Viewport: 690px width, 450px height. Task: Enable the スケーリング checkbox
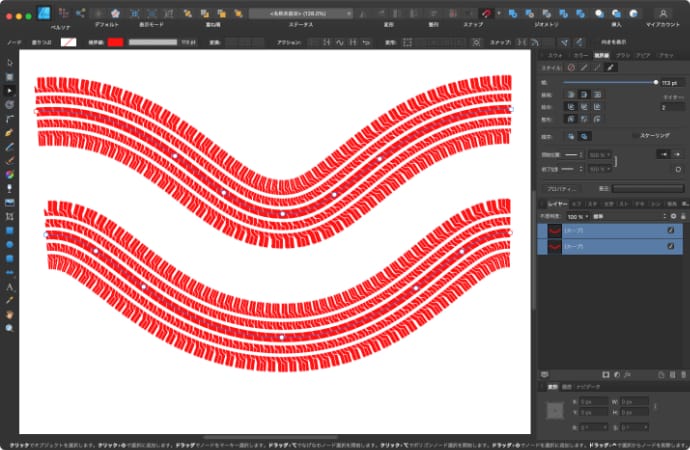[x=633, y=134]
